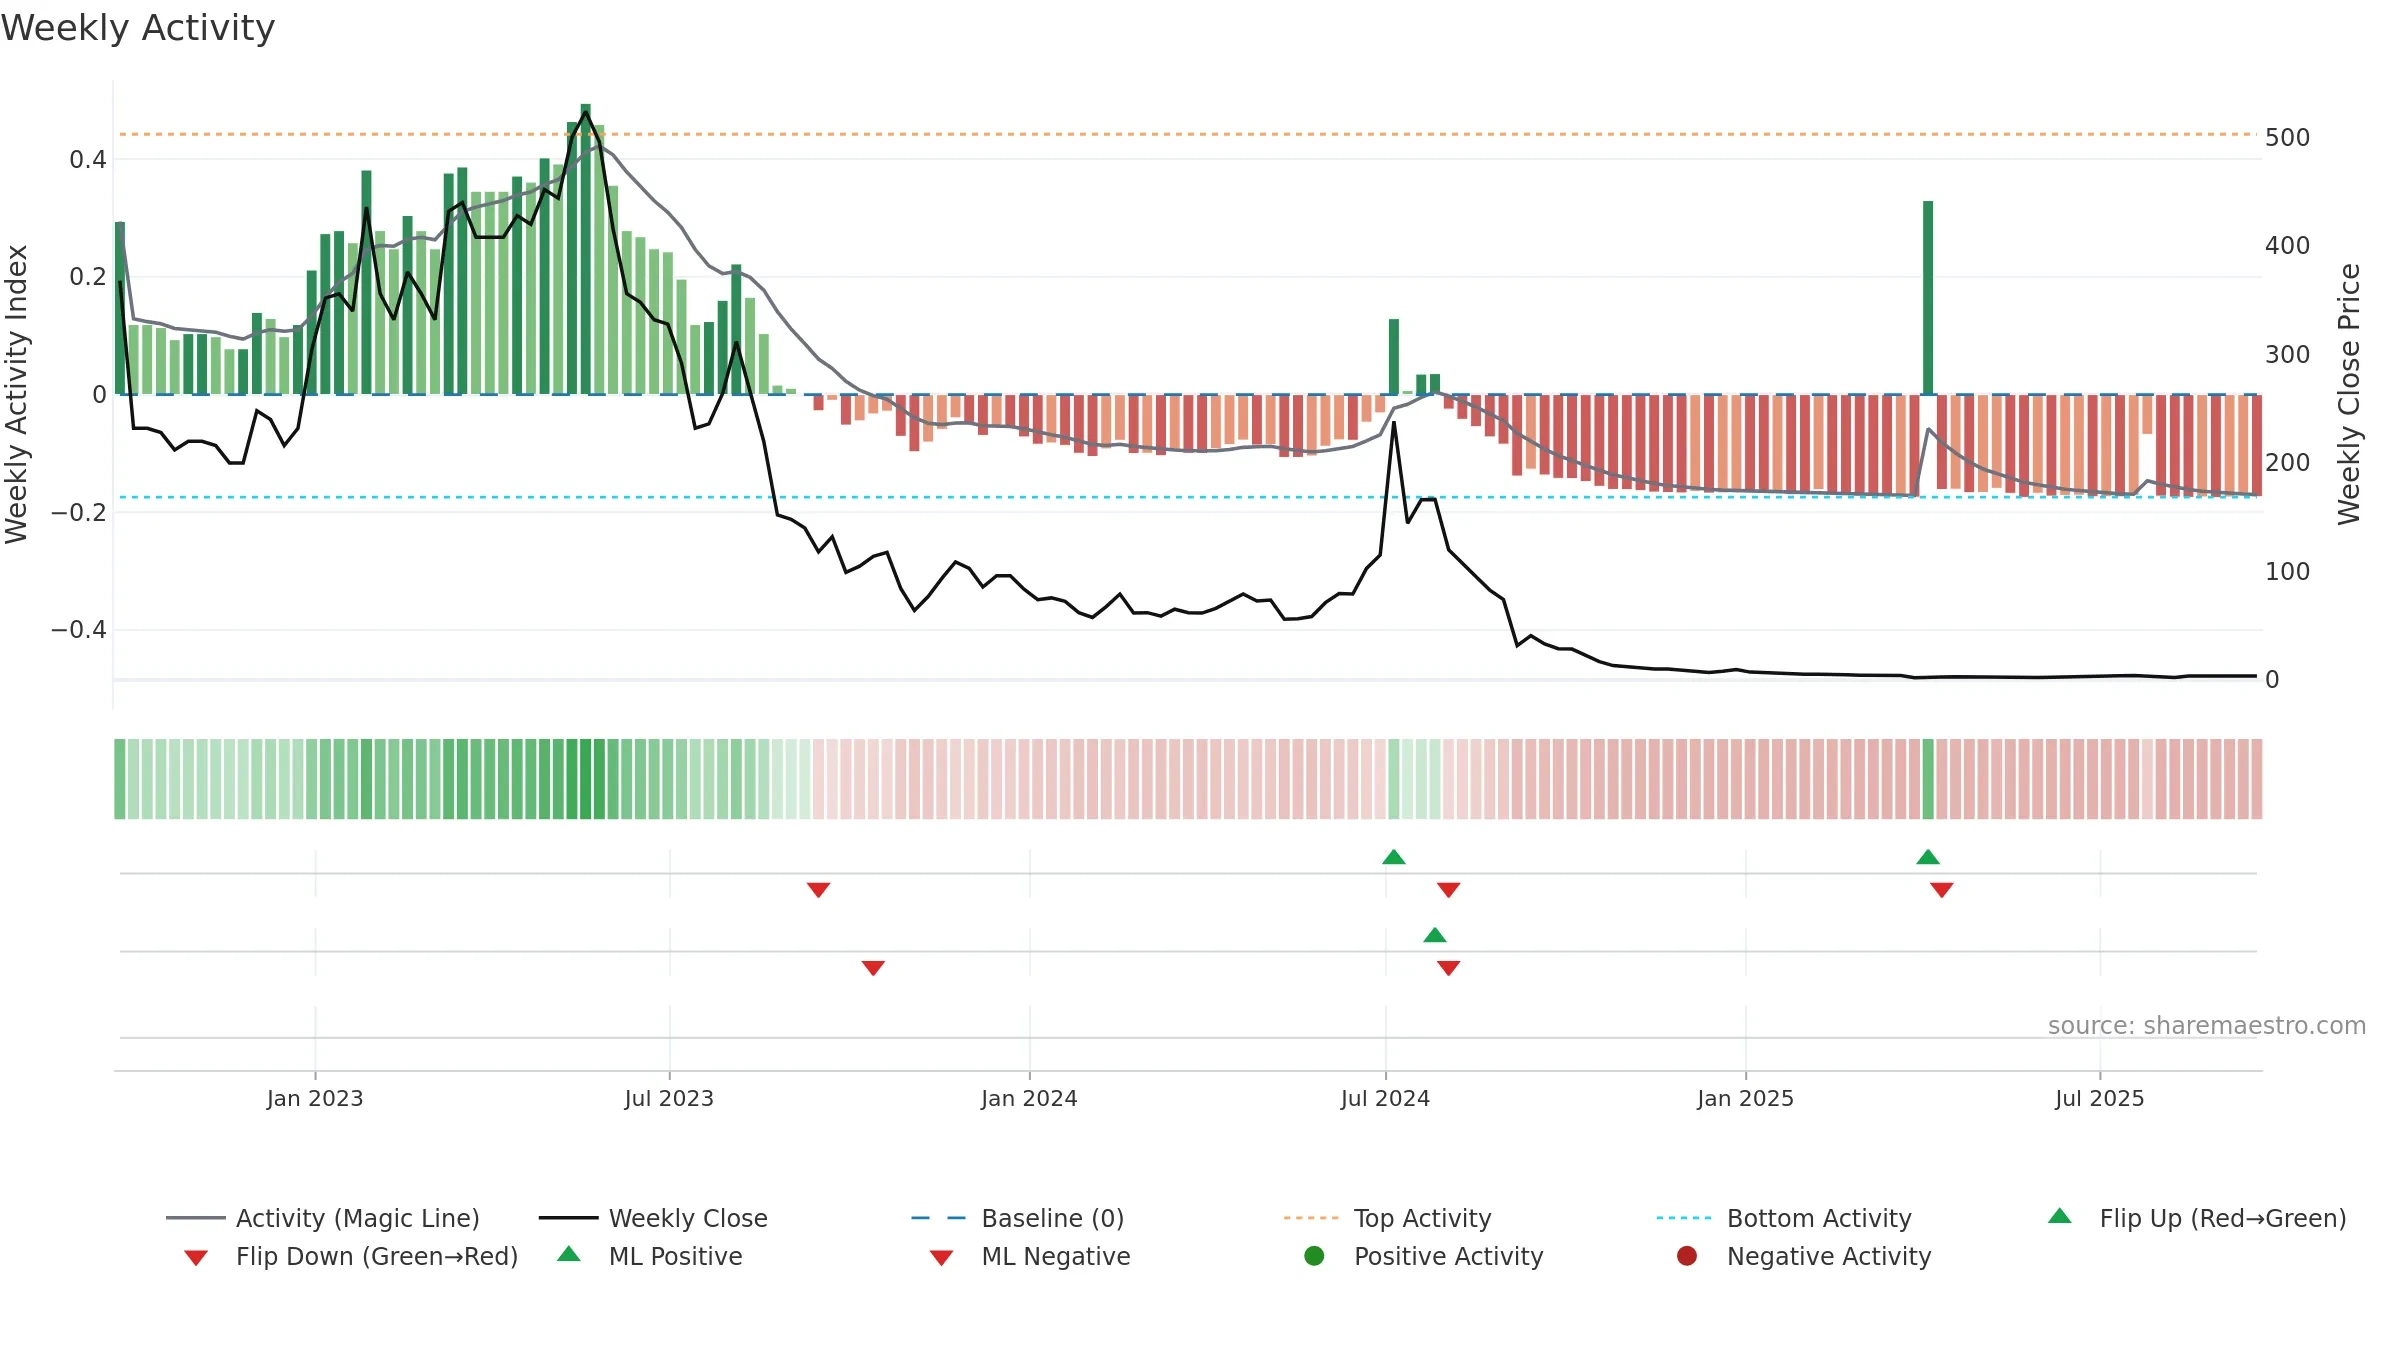Click the 0.2 tick on the activity axis

[88, 276]
